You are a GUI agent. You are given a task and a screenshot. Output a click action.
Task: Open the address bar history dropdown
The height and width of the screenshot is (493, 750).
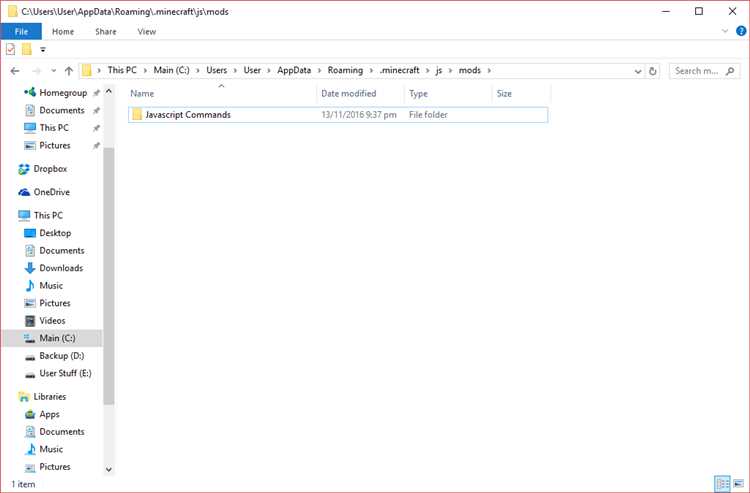(638, 71)
